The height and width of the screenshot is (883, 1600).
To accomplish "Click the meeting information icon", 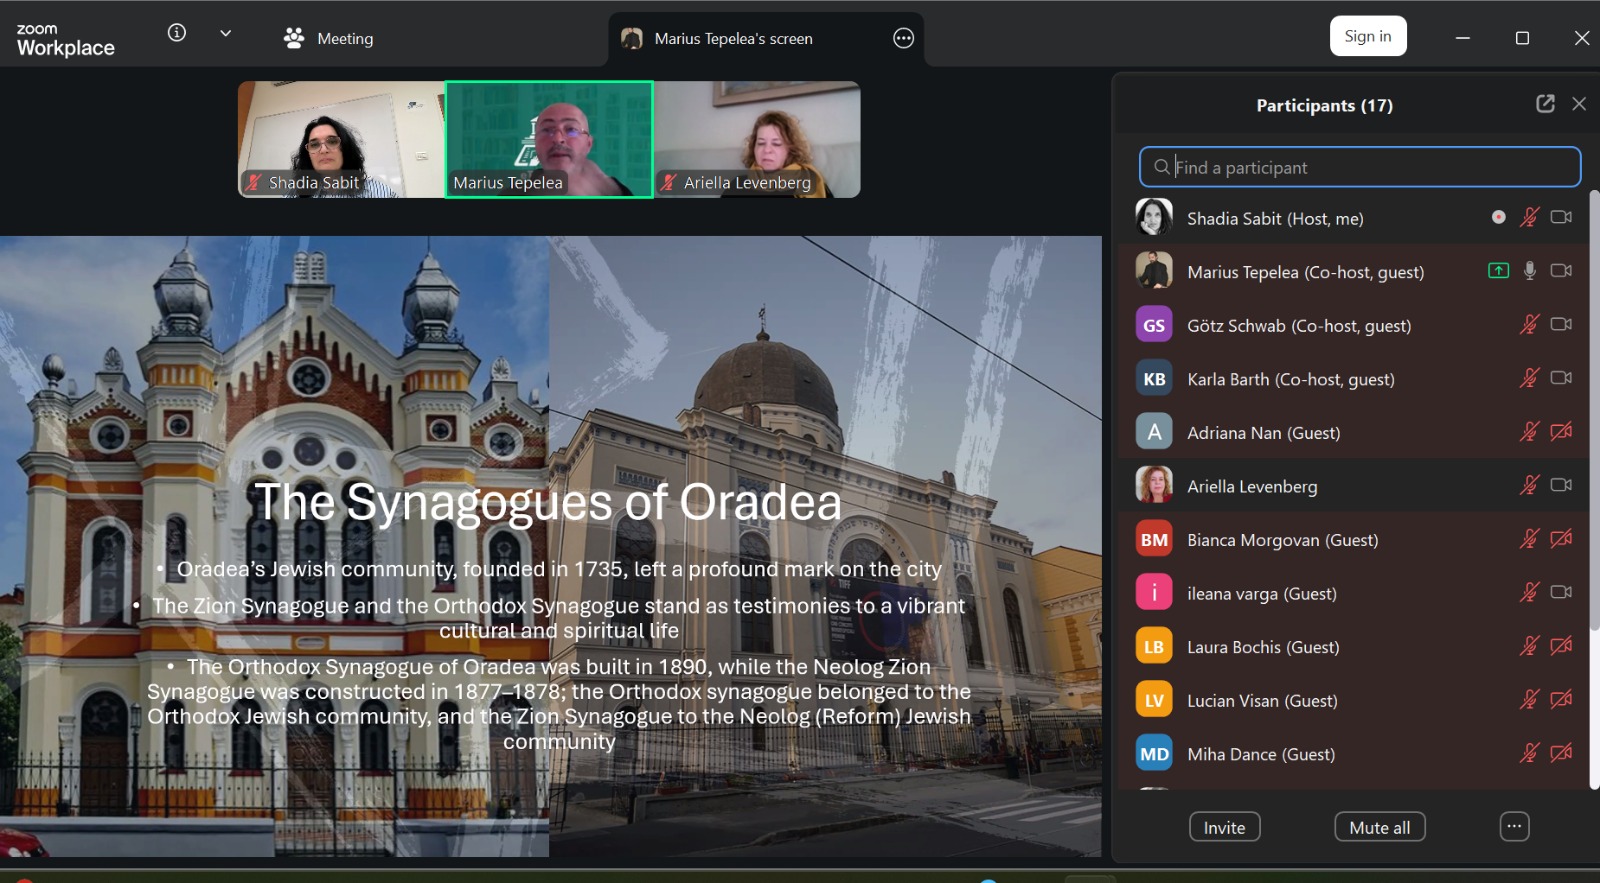I will pos(177,33).
